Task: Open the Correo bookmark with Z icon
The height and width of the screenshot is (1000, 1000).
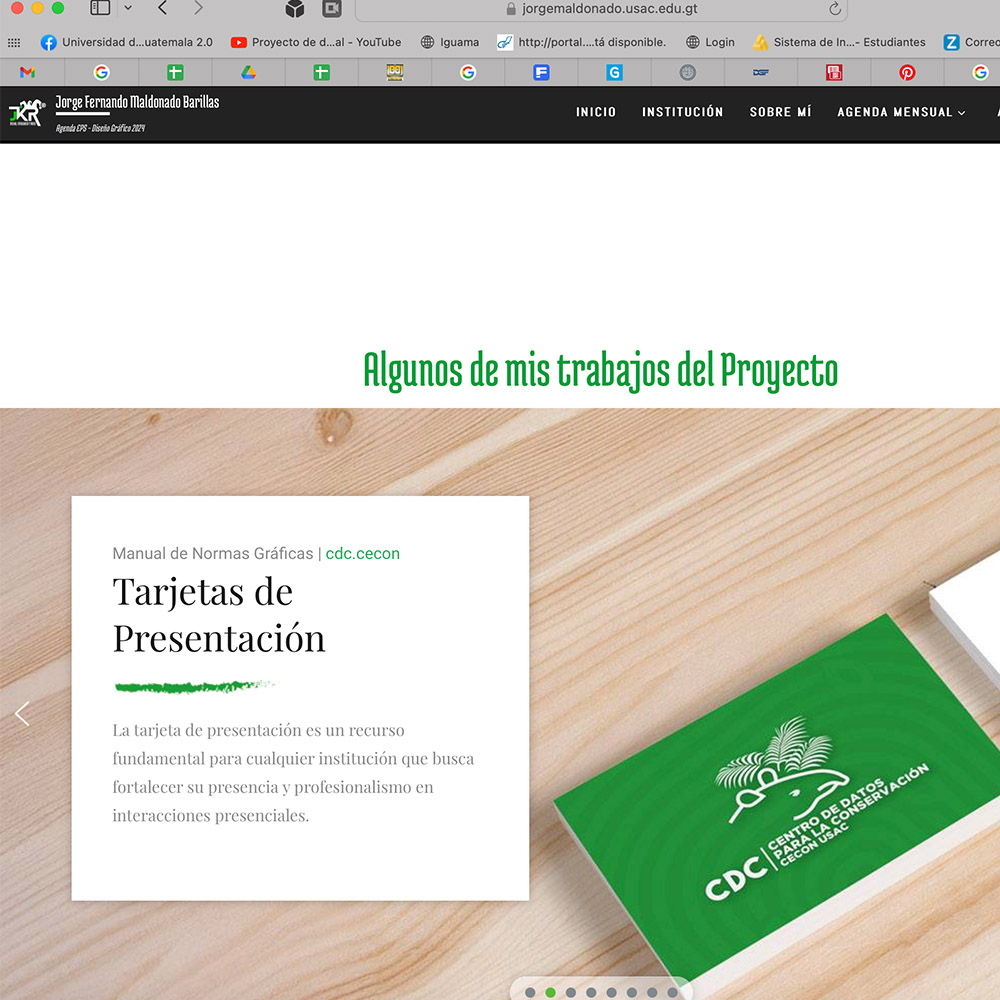Action: 971,43
